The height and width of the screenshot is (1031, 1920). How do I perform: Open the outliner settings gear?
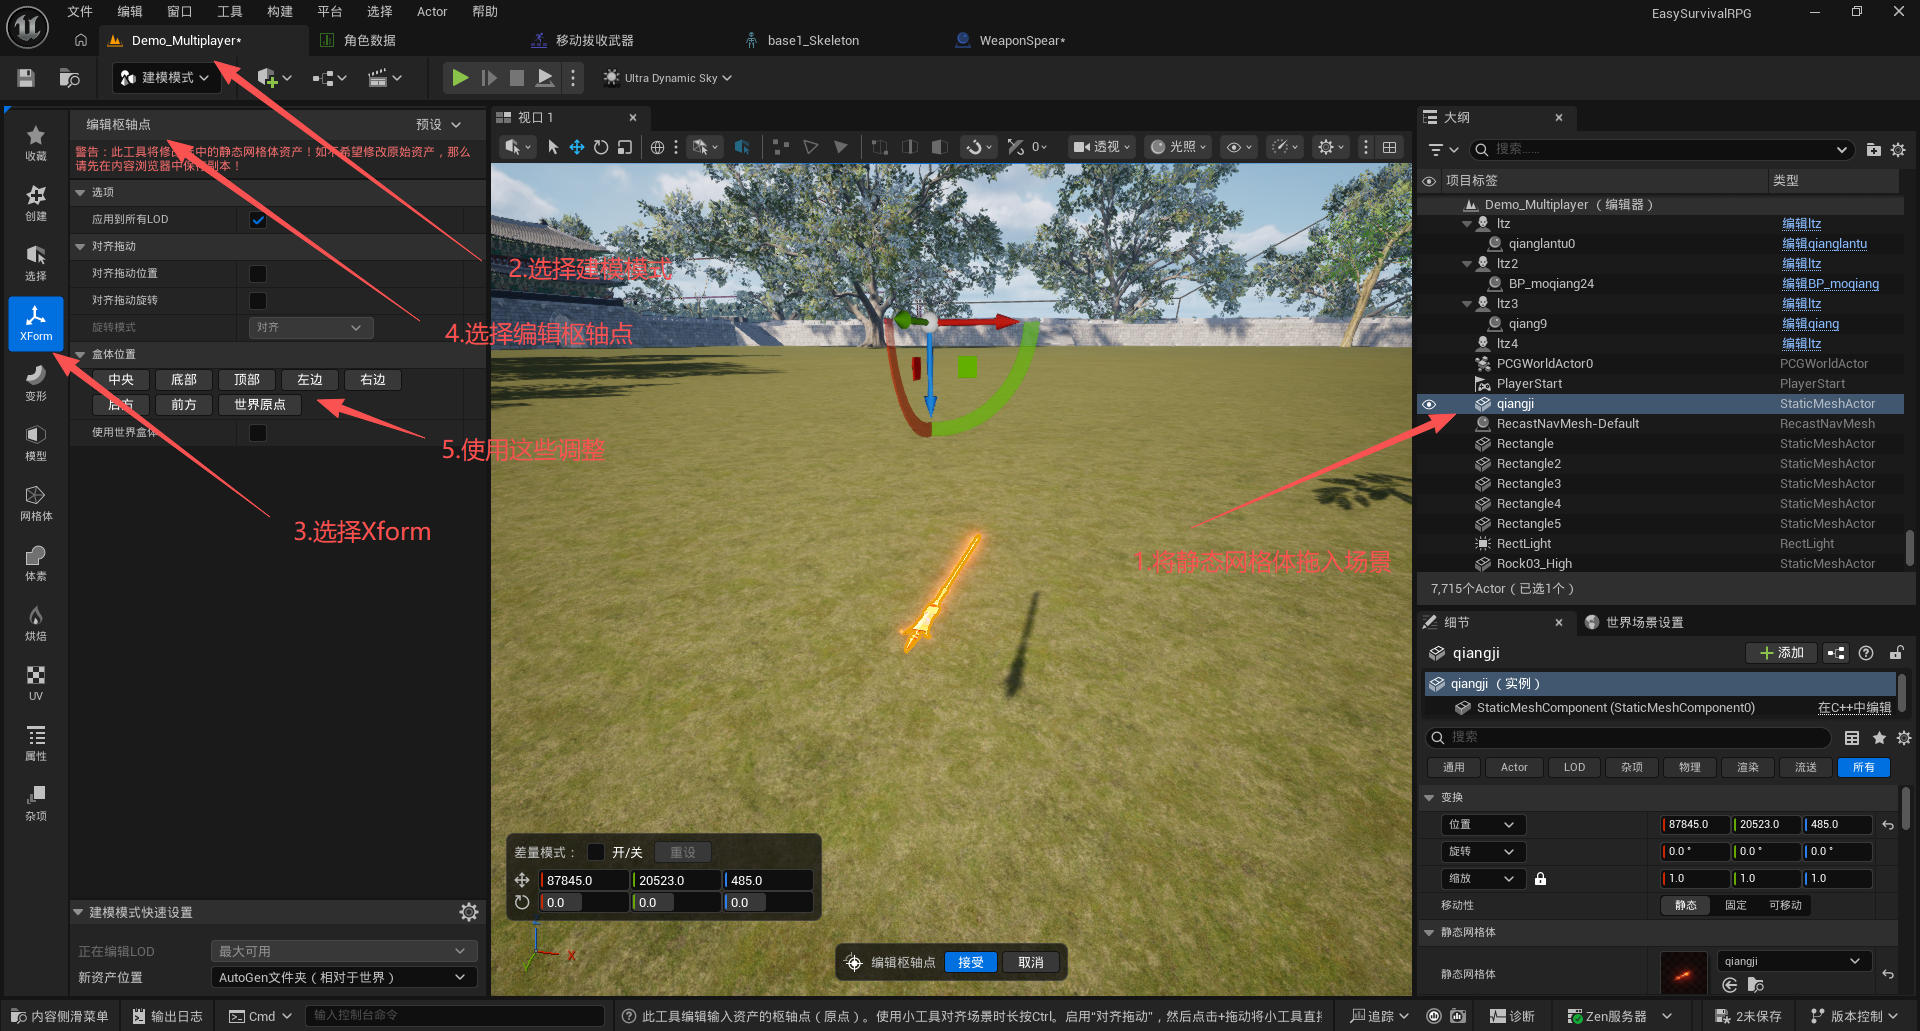(x=1898, y=150)
